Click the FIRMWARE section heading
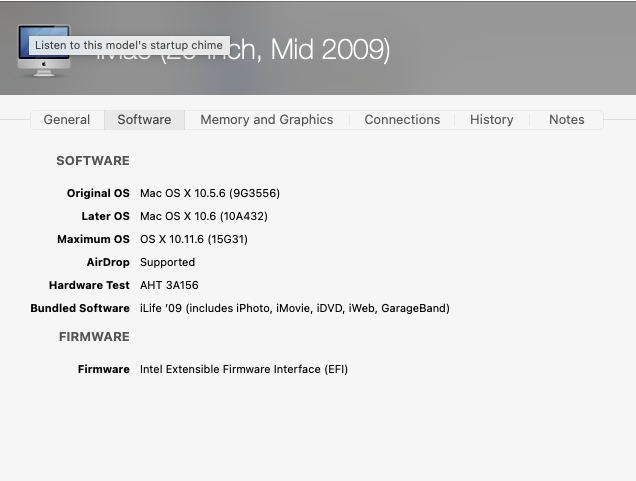The height and width of the screenshot is (481, 636). point(94,337)
